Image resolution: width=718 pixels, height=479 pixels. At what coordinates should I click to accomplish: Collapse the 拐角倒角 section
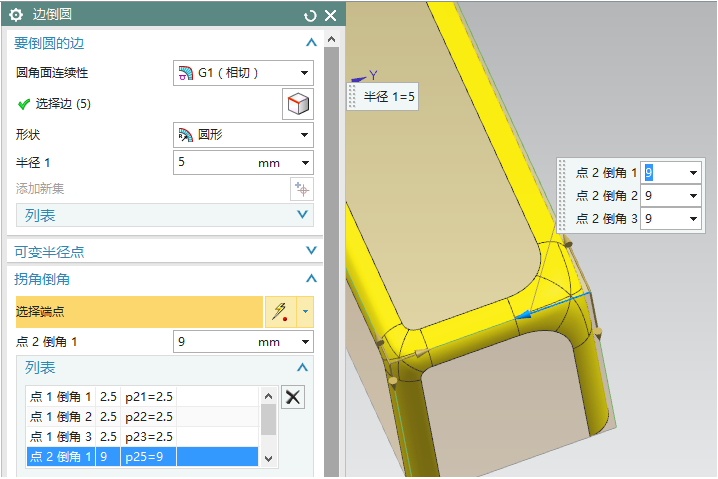311,279
